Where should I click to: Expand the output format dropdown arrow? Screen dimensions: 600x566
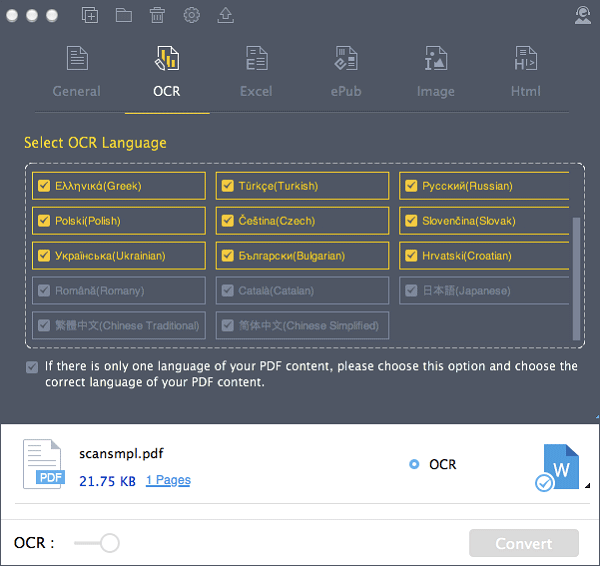coord(587,485)
